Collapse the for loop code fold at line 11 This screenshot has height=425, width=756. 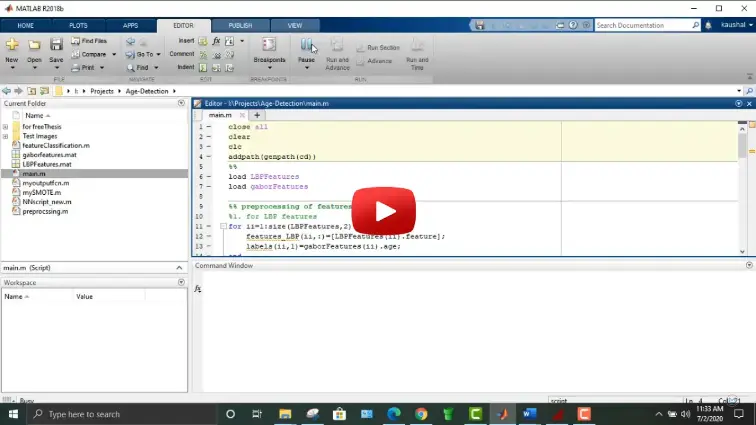[223, 227]
